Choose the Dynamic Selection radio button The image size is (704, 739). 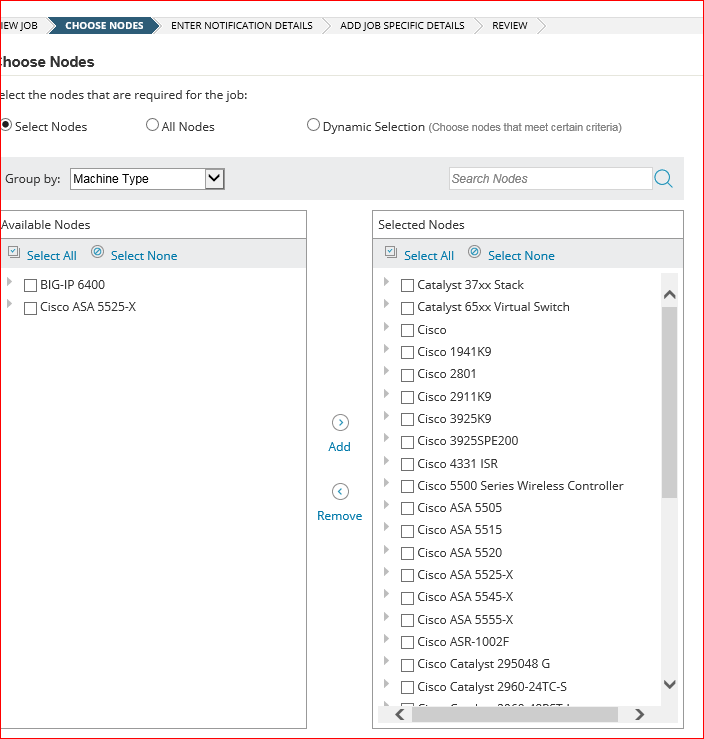pos(313,125)
